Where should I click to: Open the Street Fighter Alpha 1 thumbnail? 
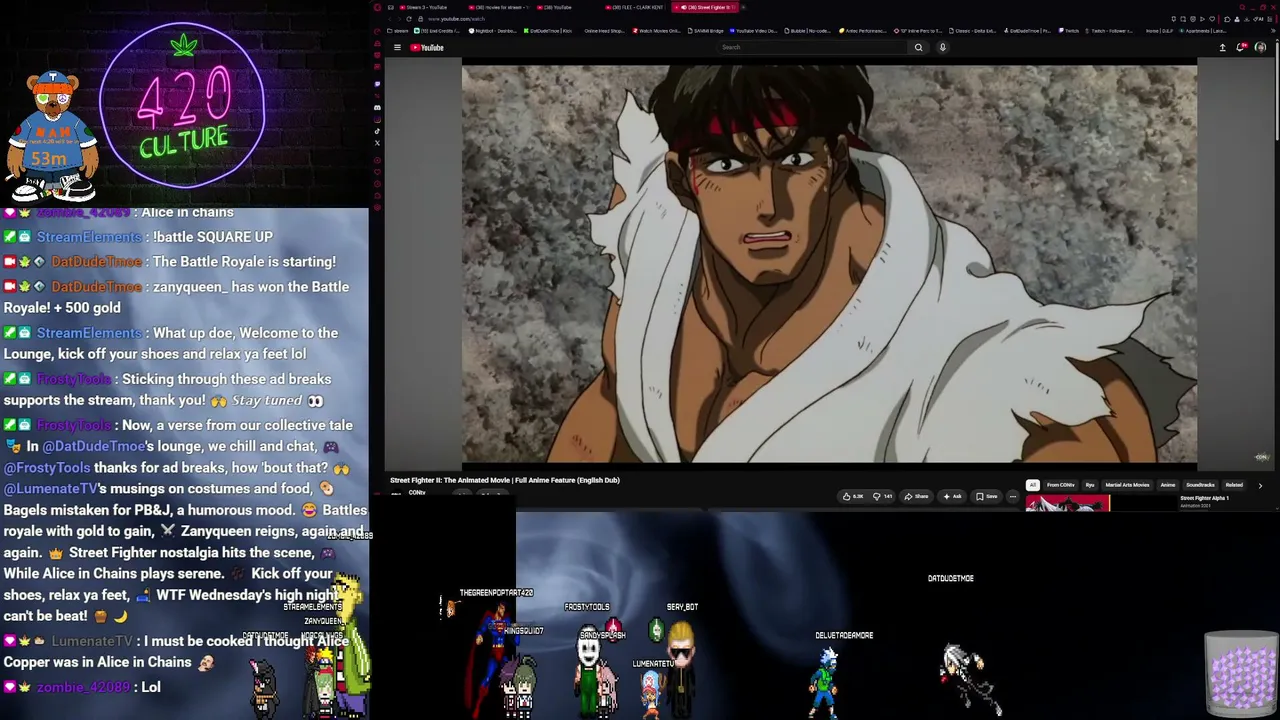pos(1067,503)
